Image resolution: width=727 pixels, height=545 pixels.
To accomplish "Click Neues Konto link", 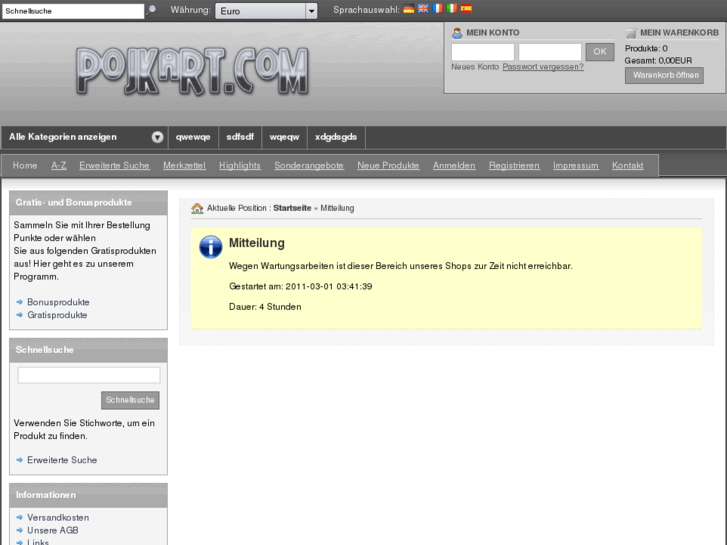I will 475,67.
